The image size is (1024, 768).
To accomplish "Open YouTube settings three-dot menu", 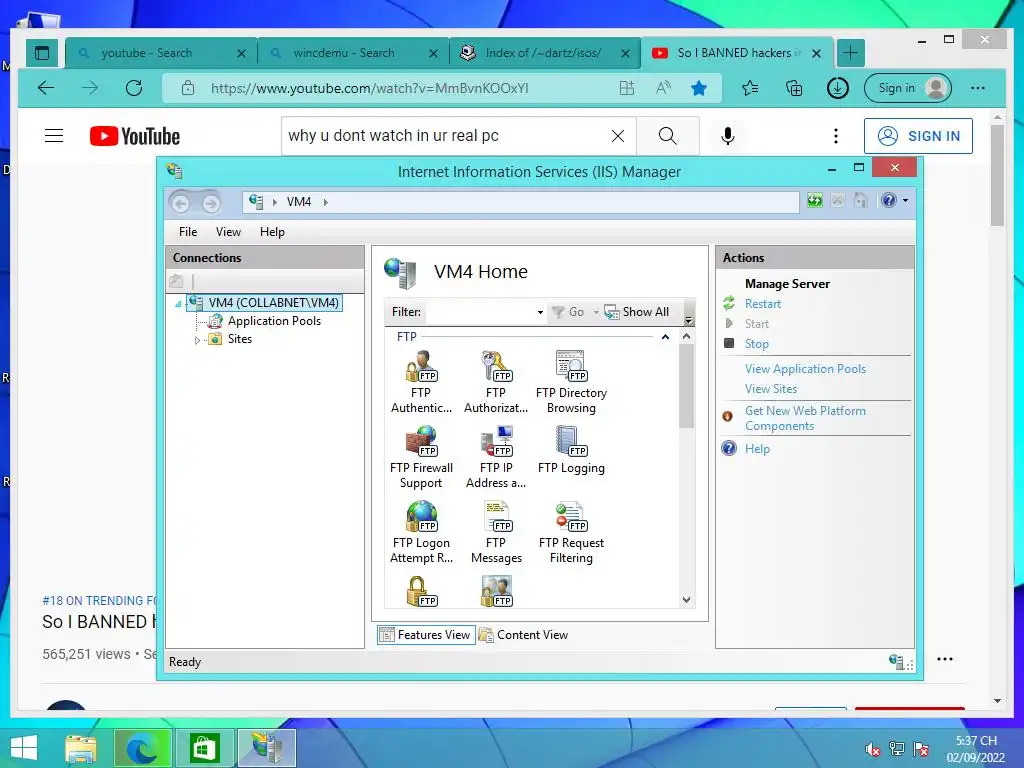I will pos(836,136).
